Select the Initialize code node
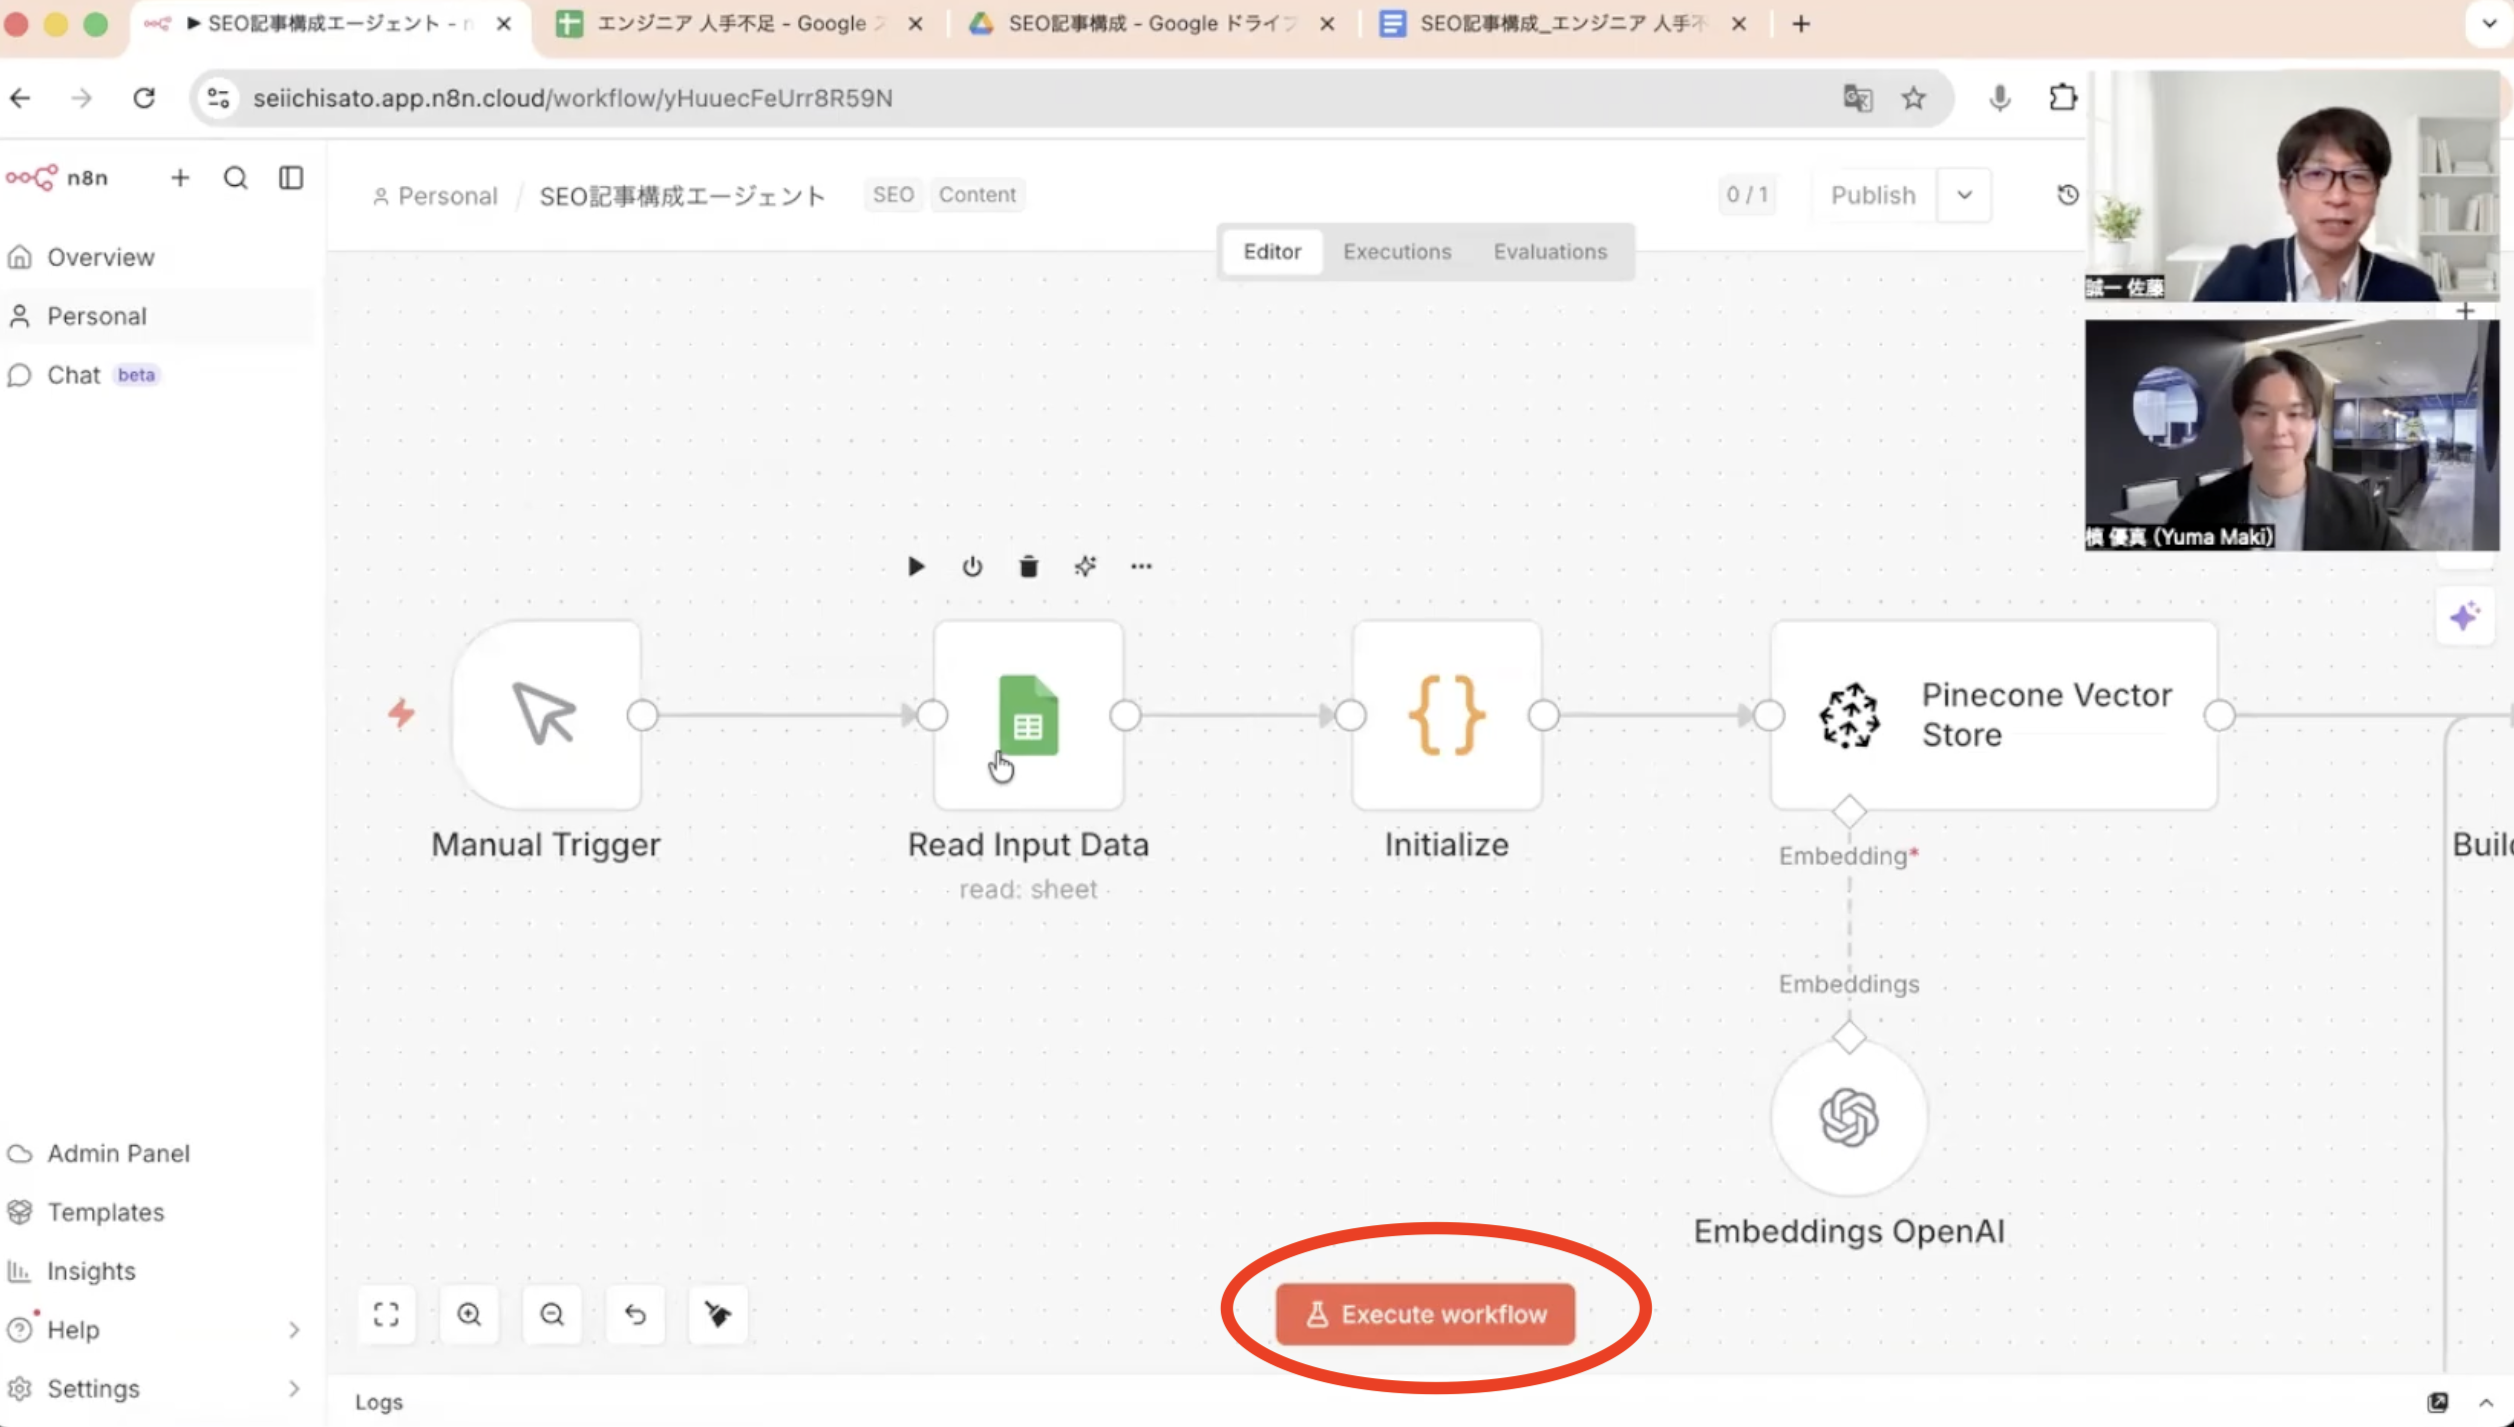This screenshot has width=2514, height=1427. click(1446, 715)
